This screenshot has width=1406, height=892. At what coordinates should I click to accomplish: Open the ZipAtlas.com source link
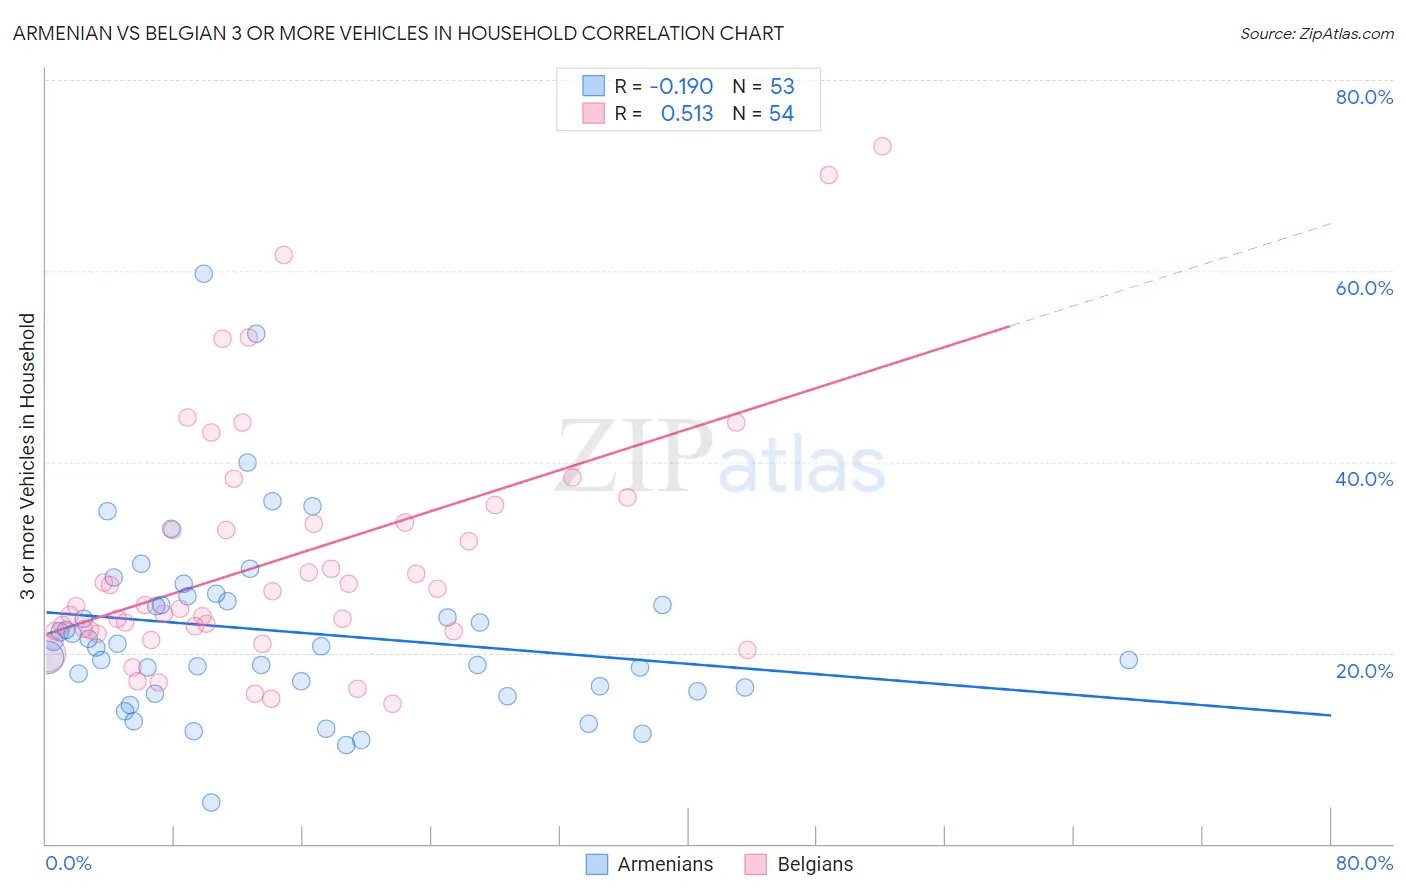click(x=1317, y=33)
